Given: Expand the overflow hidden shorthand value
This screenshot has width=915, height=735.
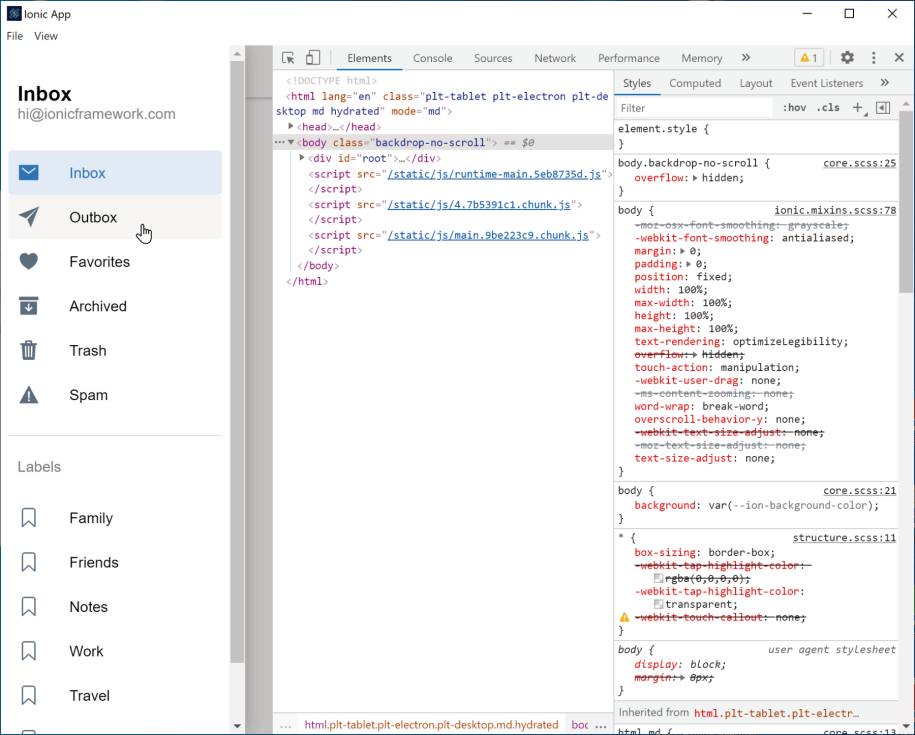Looking at the screenshot, I should pos(695,178).
